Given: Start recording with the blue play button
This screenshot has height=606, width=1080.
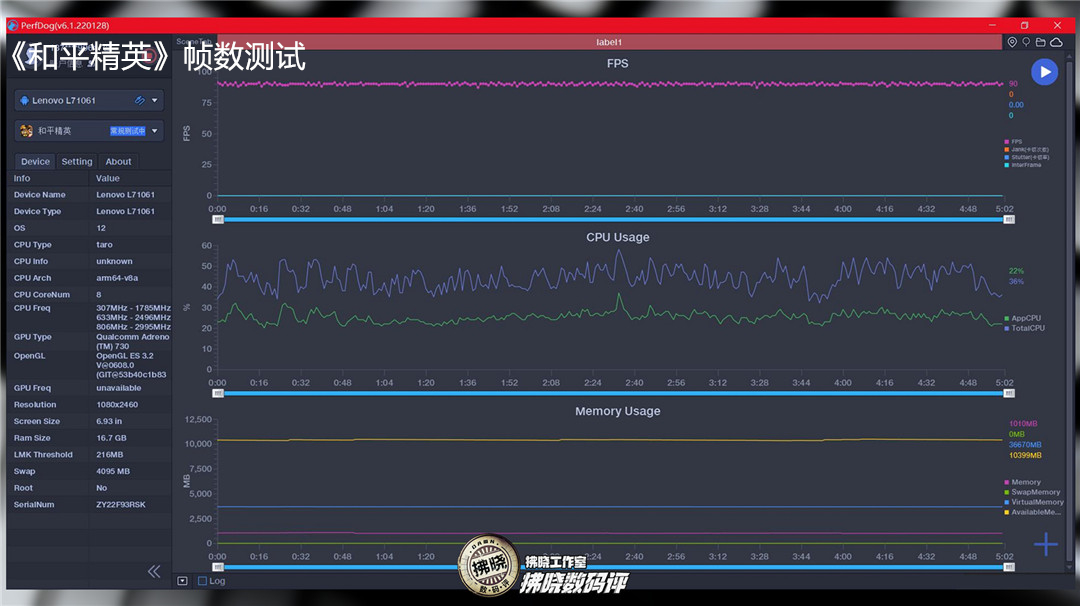Looking at the screenshot, I should [1044, 72].
